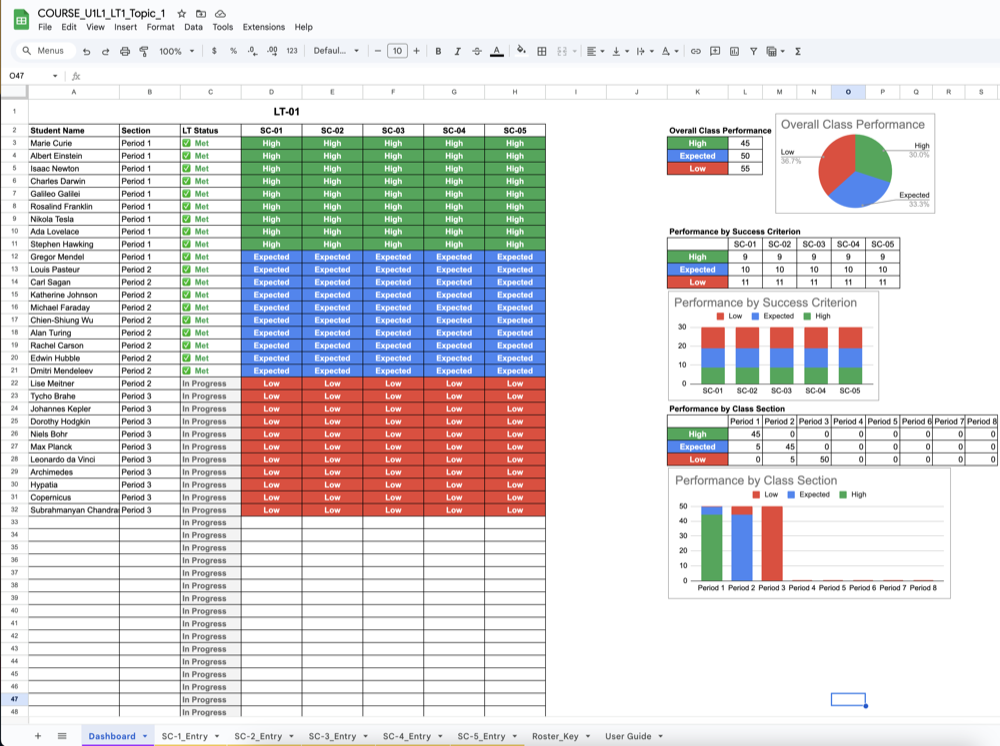Click the Print icon

tap(126, 51)
